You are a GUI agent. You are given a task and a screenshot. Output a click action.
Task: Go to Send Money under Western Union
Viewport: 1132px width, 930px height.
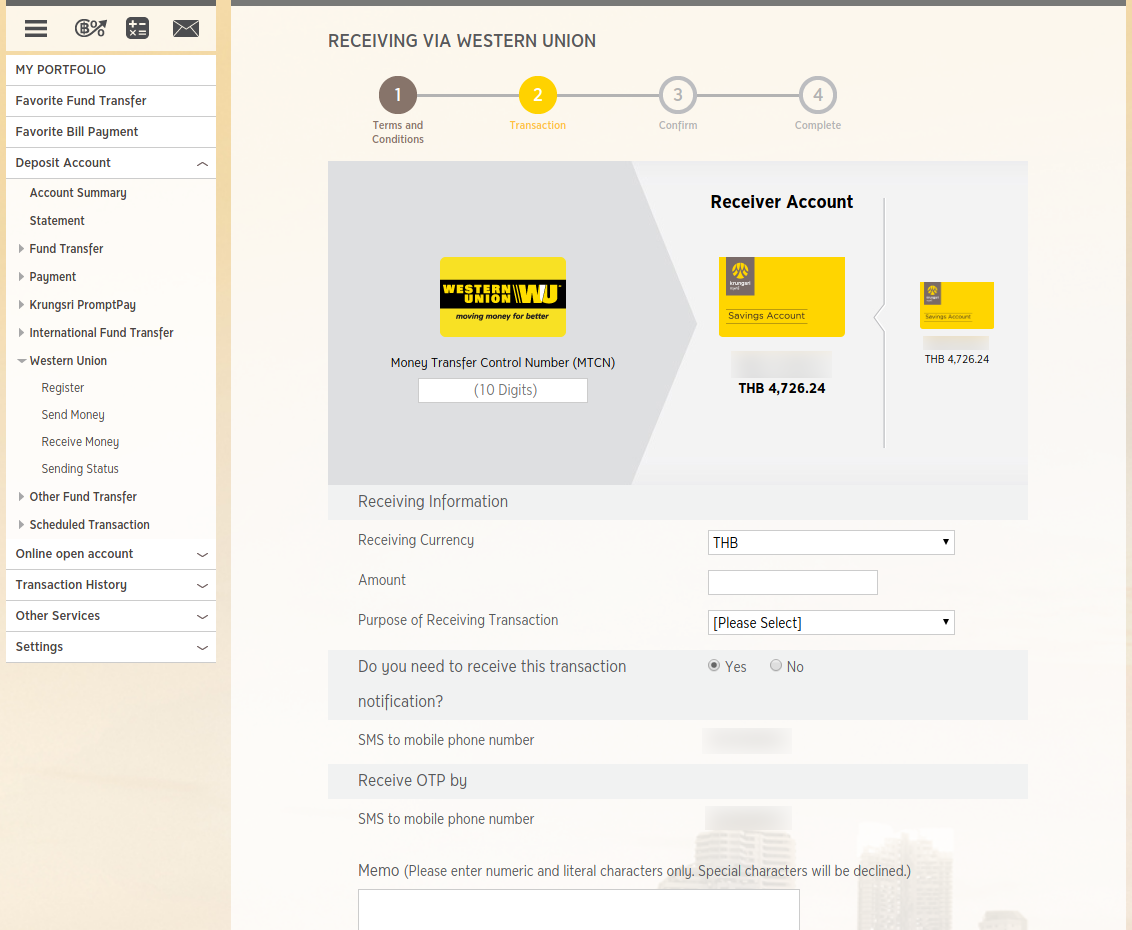73,415
